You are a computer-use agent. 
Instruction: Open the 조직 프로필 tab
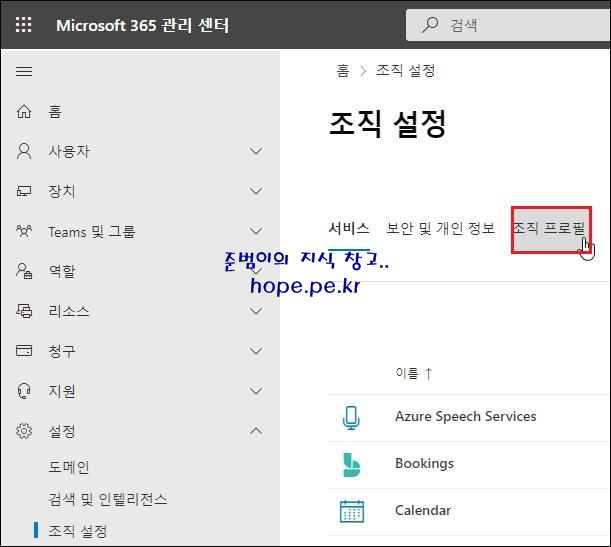pyautogui.click(x=549, y=228)
